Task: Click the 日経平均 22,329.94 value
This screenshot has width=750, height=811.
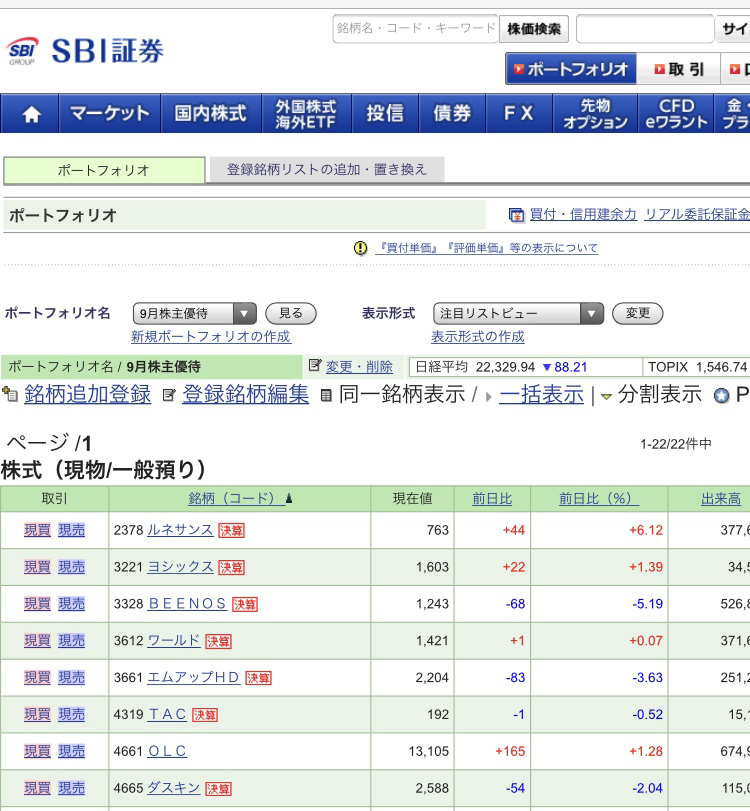Action: click(505, 367)
